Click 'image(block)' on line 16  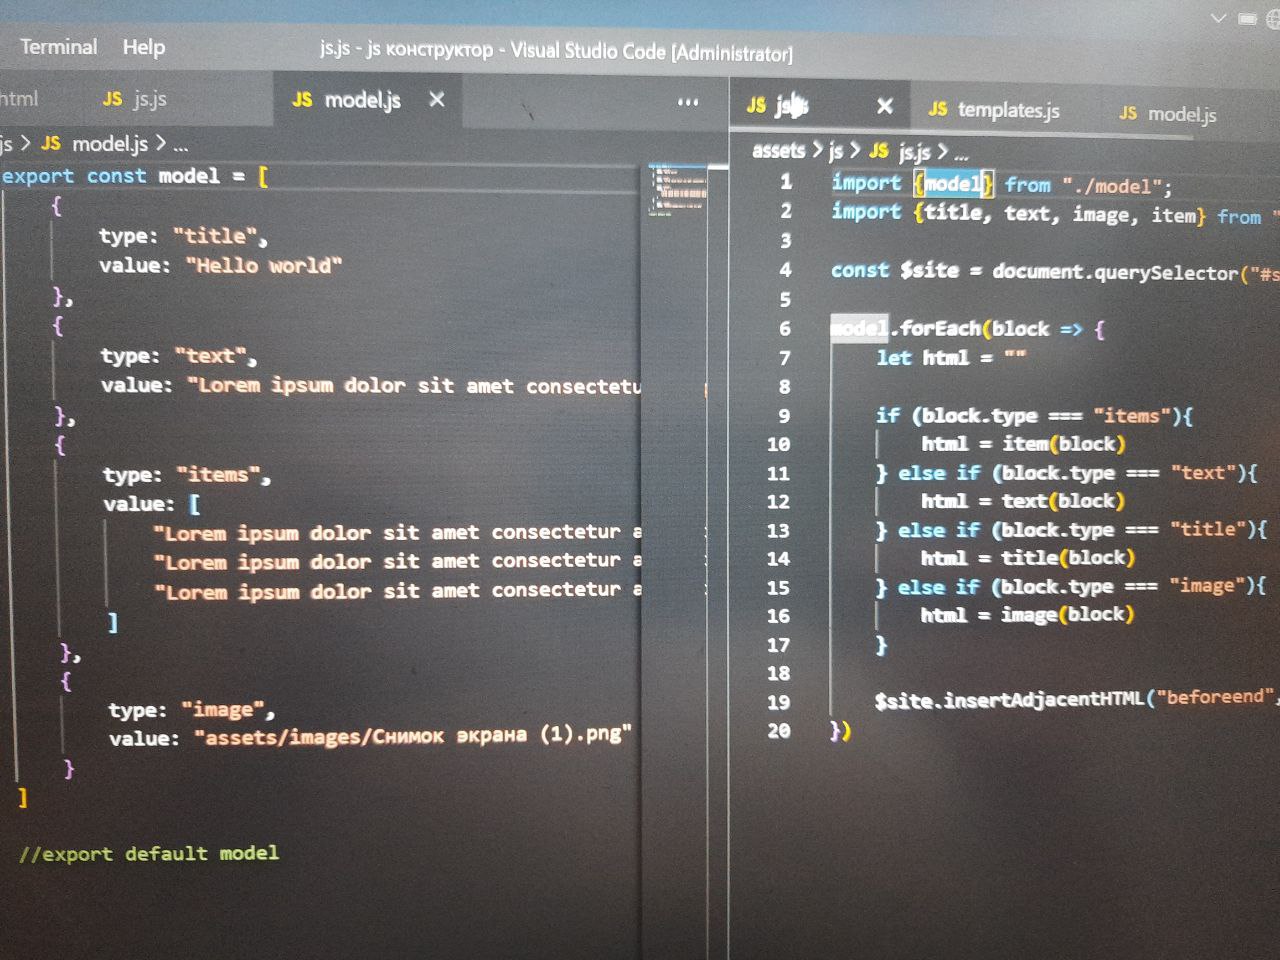click(1067, 614)
